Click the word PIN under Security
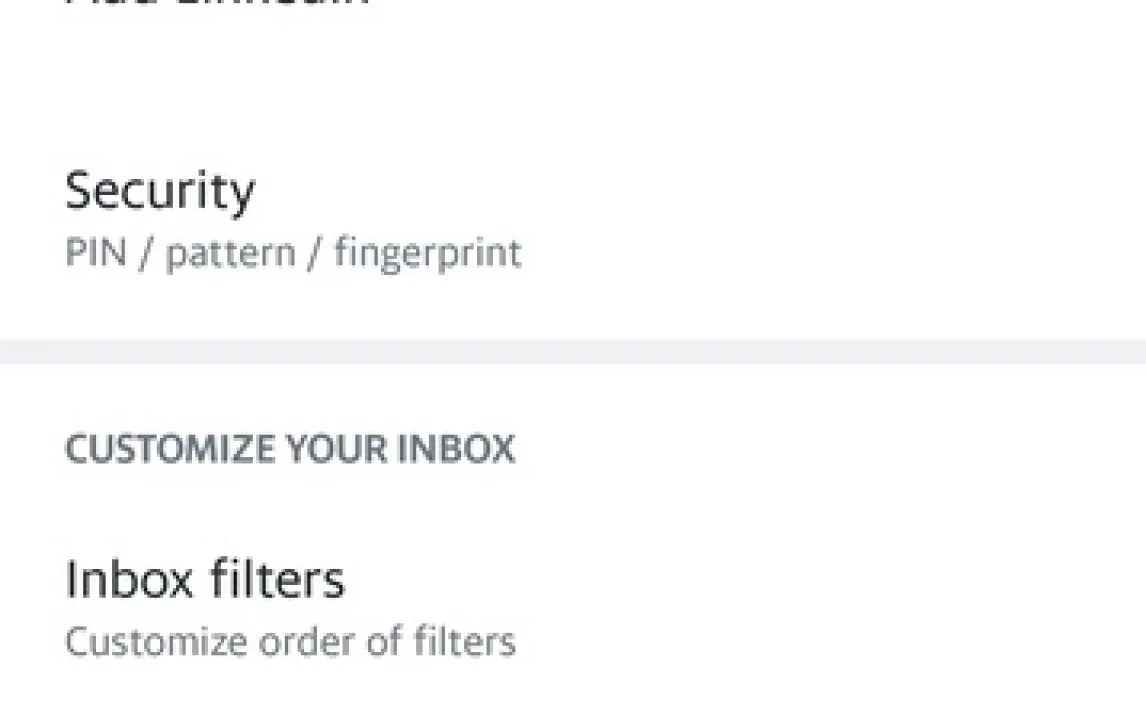This screenshot has height=716, width=1146. [x=96, y=253]
